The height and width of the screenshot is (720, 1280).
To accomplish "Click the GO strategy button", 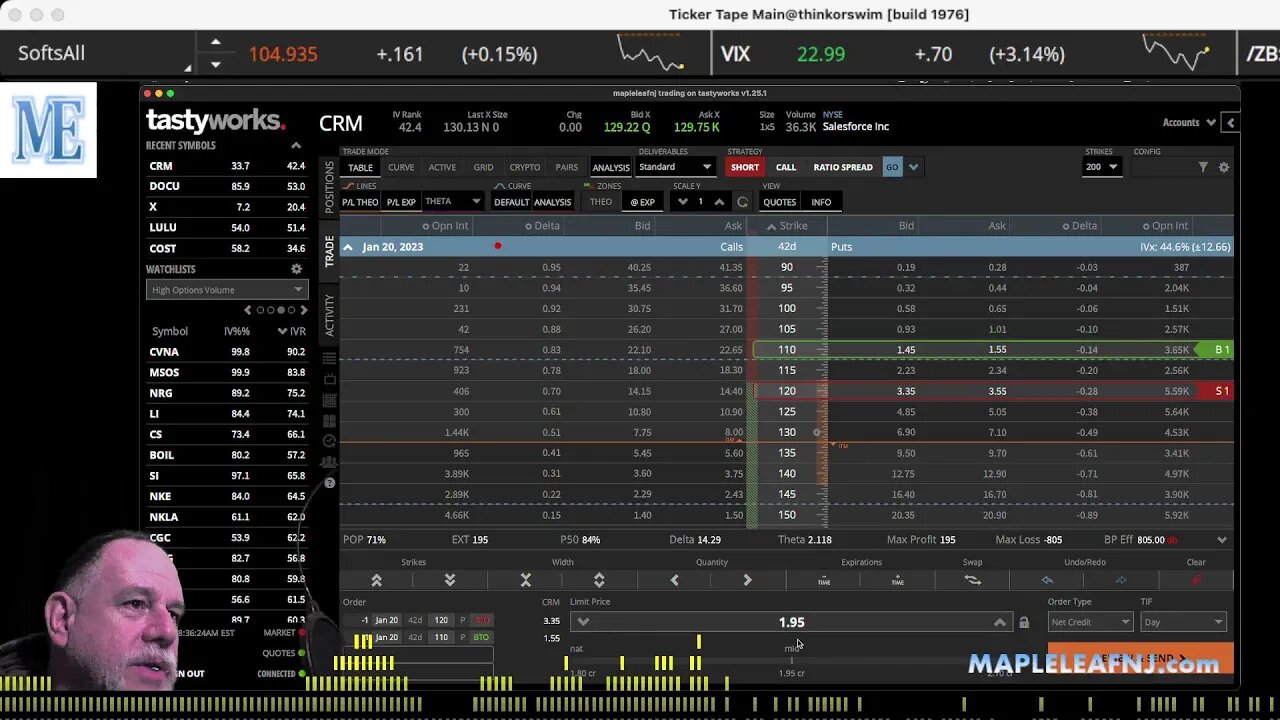I will click(892, 167).
